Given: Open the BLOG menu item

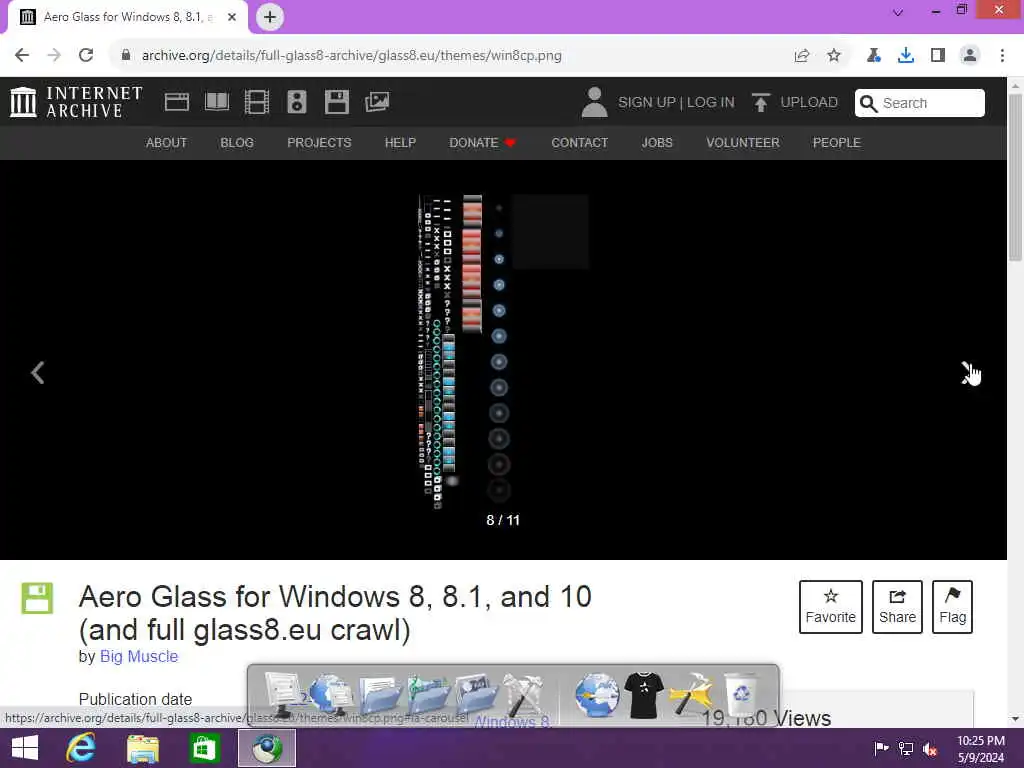Looking at the screenshot, I should [237, 142].
